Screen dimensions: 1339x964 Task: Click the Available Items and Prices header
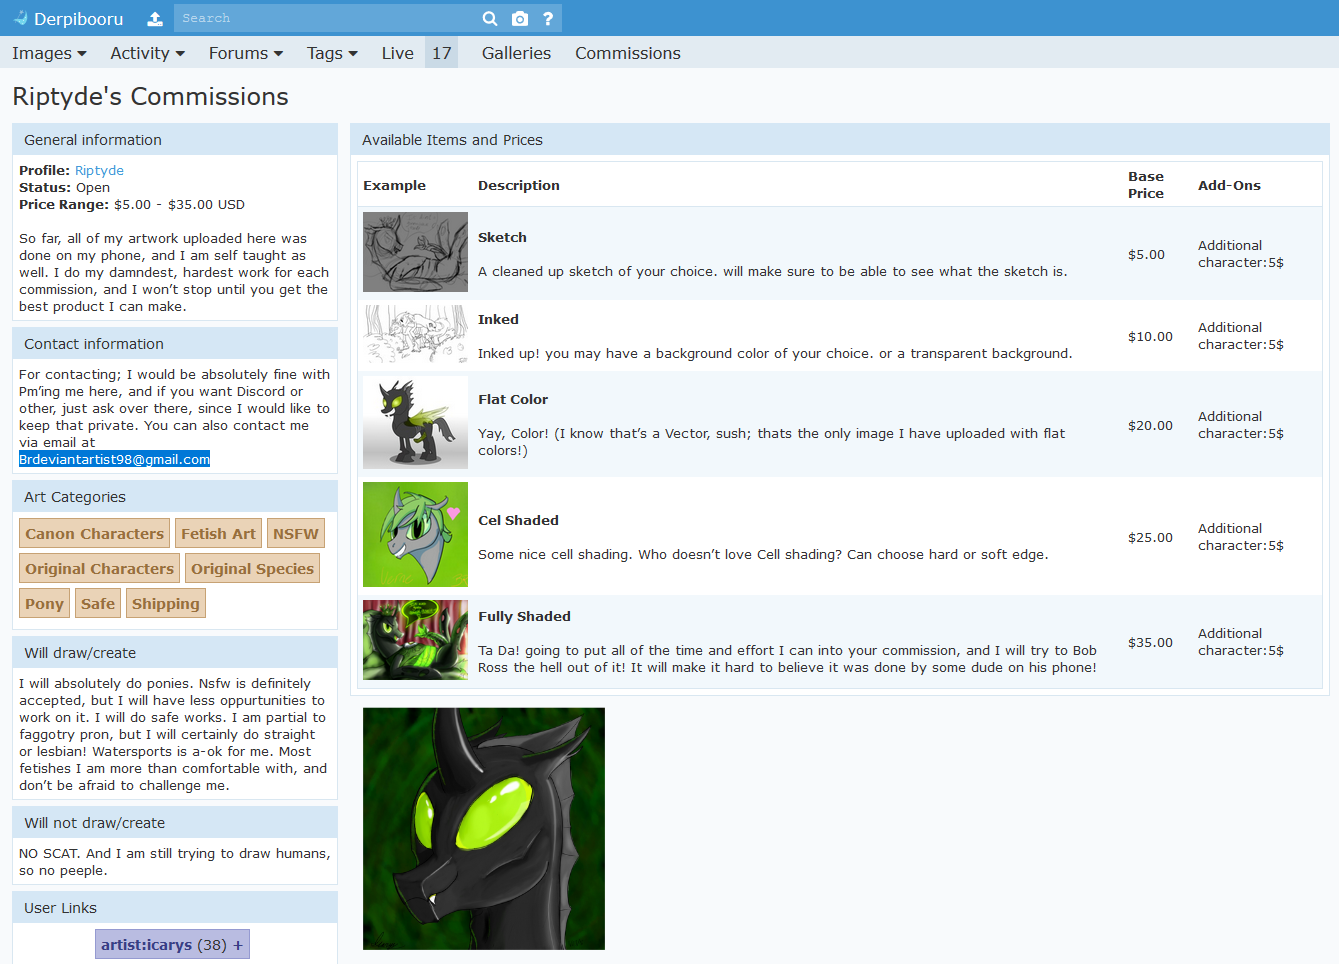tap(839, 140)
